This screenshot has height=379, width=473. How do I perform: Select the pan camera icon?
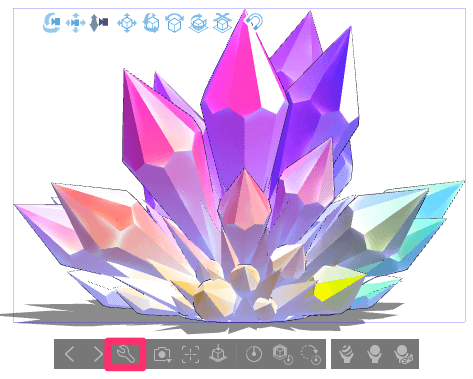[76, 23]
